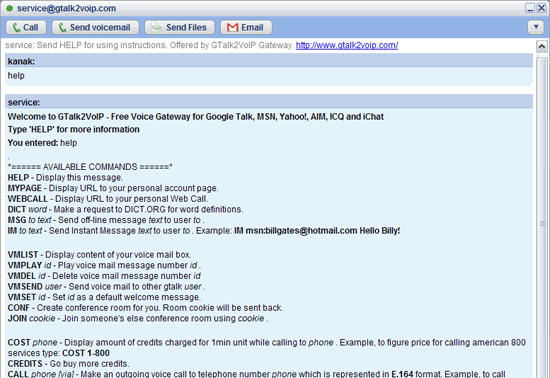Click the 'kanak:' sender header
Screen dimensions: 550x378
coord(269,61)
